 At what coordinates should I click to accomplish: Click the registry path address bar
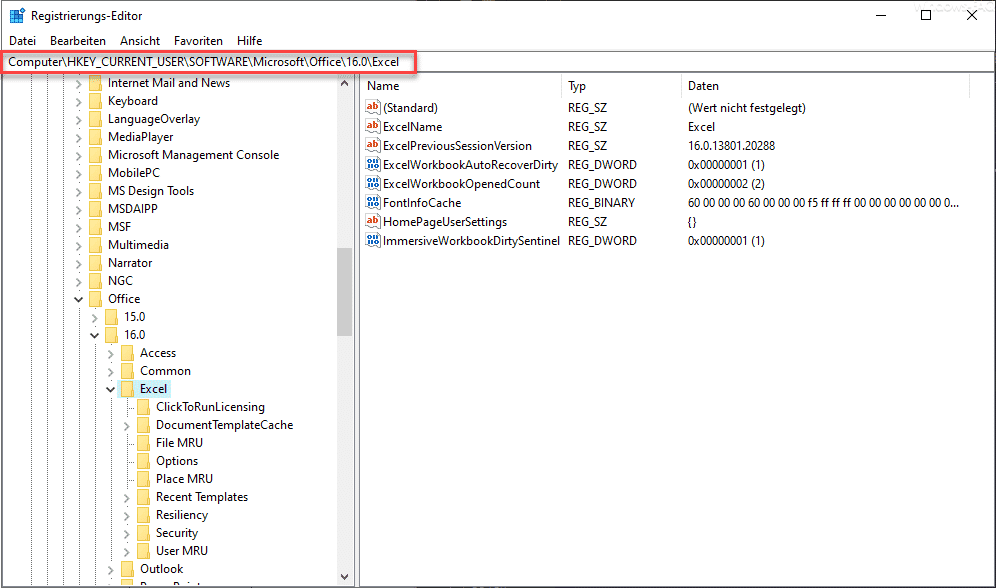[x=498, y=62]
